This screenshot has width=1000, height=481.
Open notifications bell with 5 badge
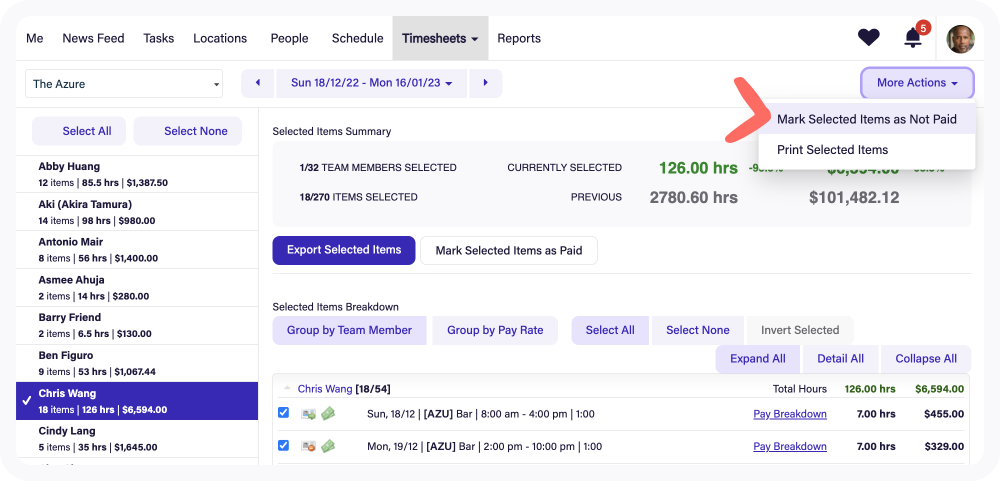(913, 38)
